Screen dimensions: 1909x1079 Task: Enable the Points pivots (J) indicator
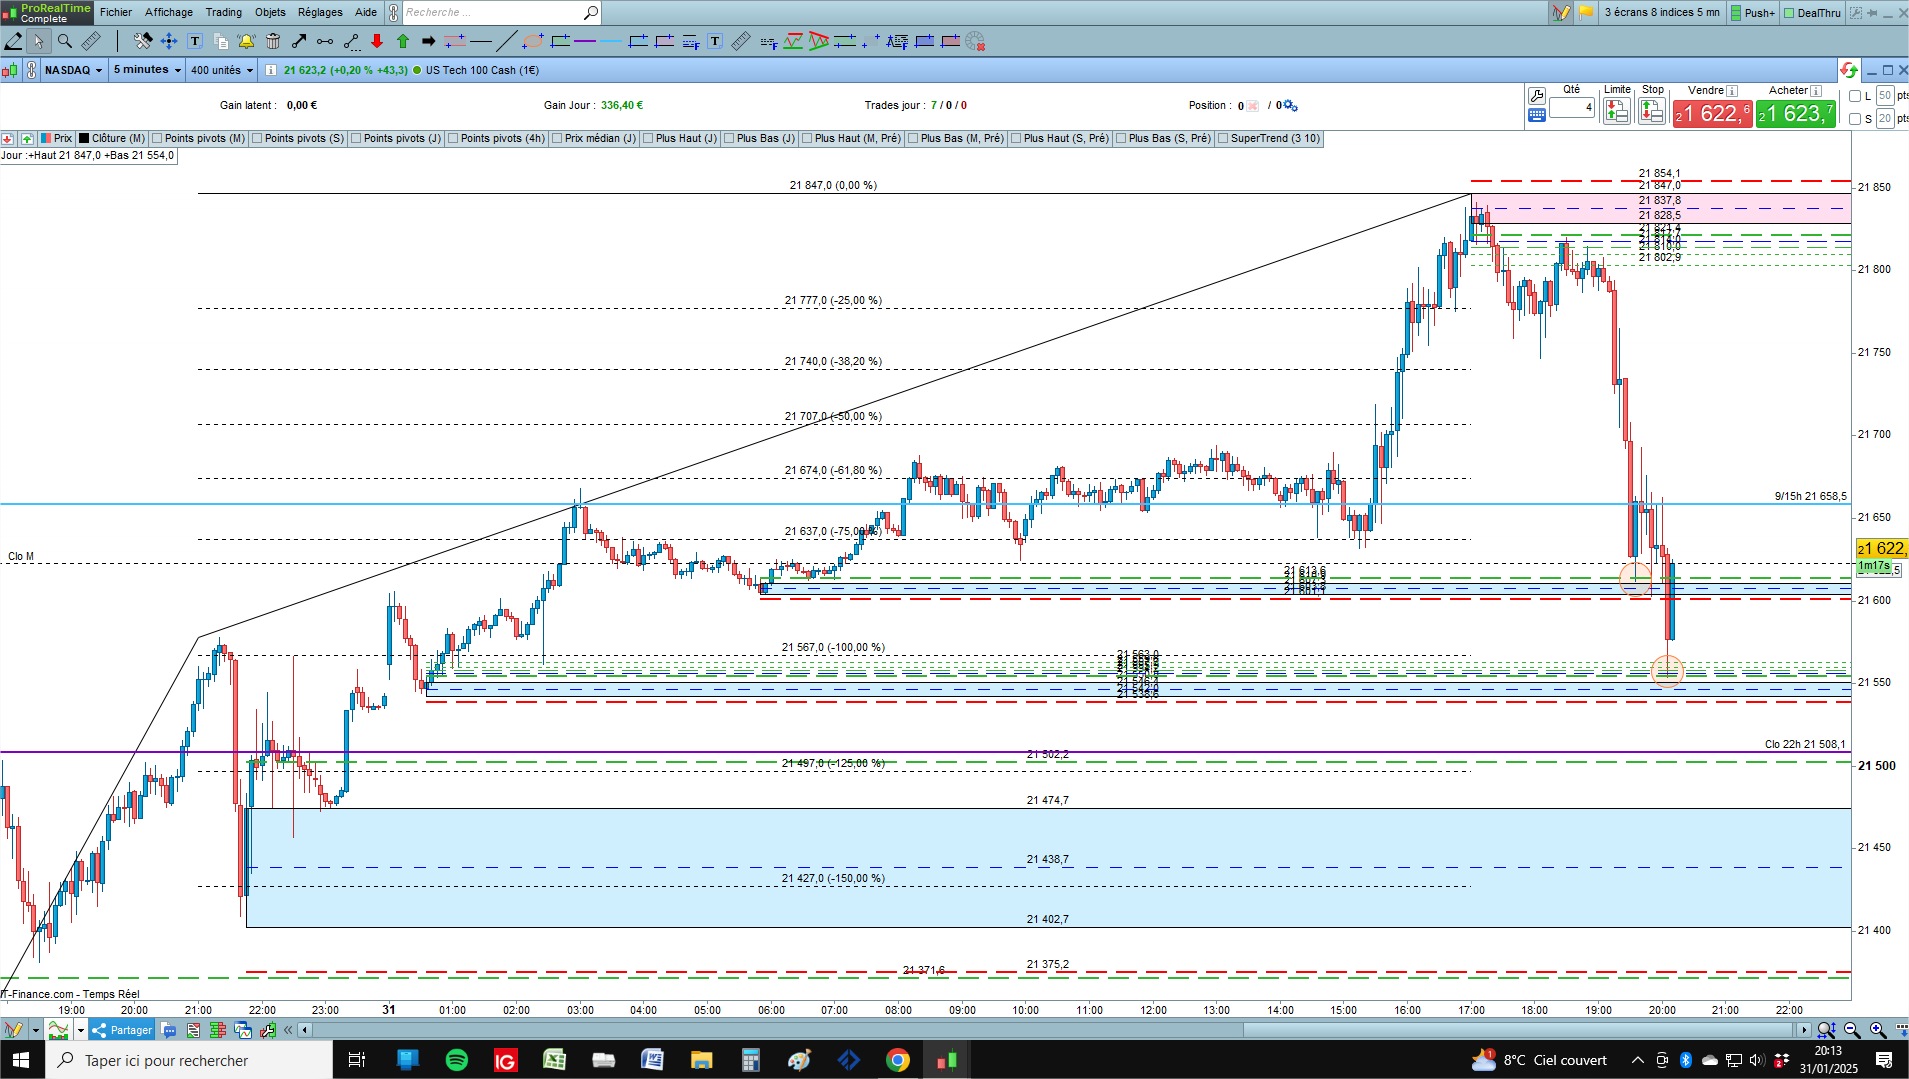[x=356, y=139]
